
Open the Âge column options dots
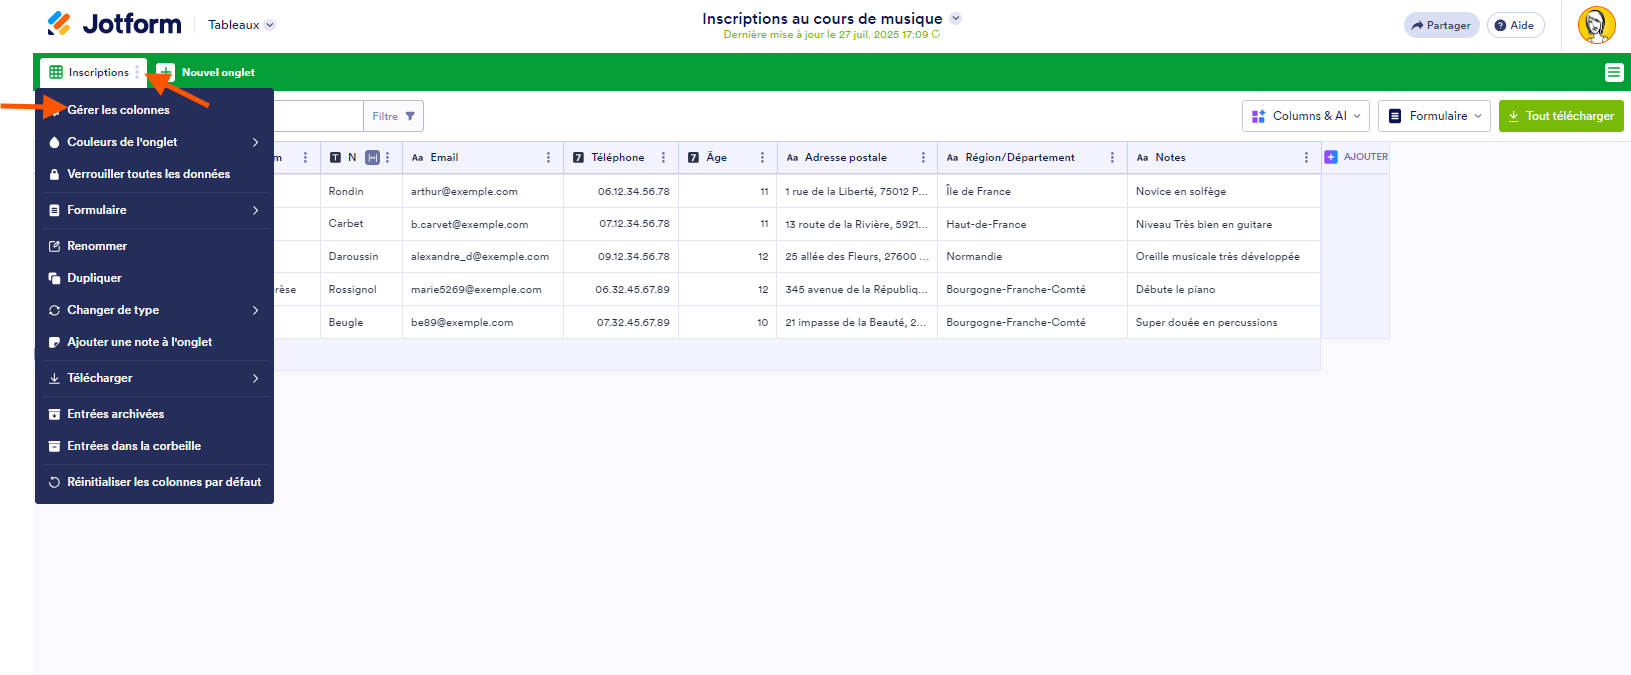coord(762,157)
